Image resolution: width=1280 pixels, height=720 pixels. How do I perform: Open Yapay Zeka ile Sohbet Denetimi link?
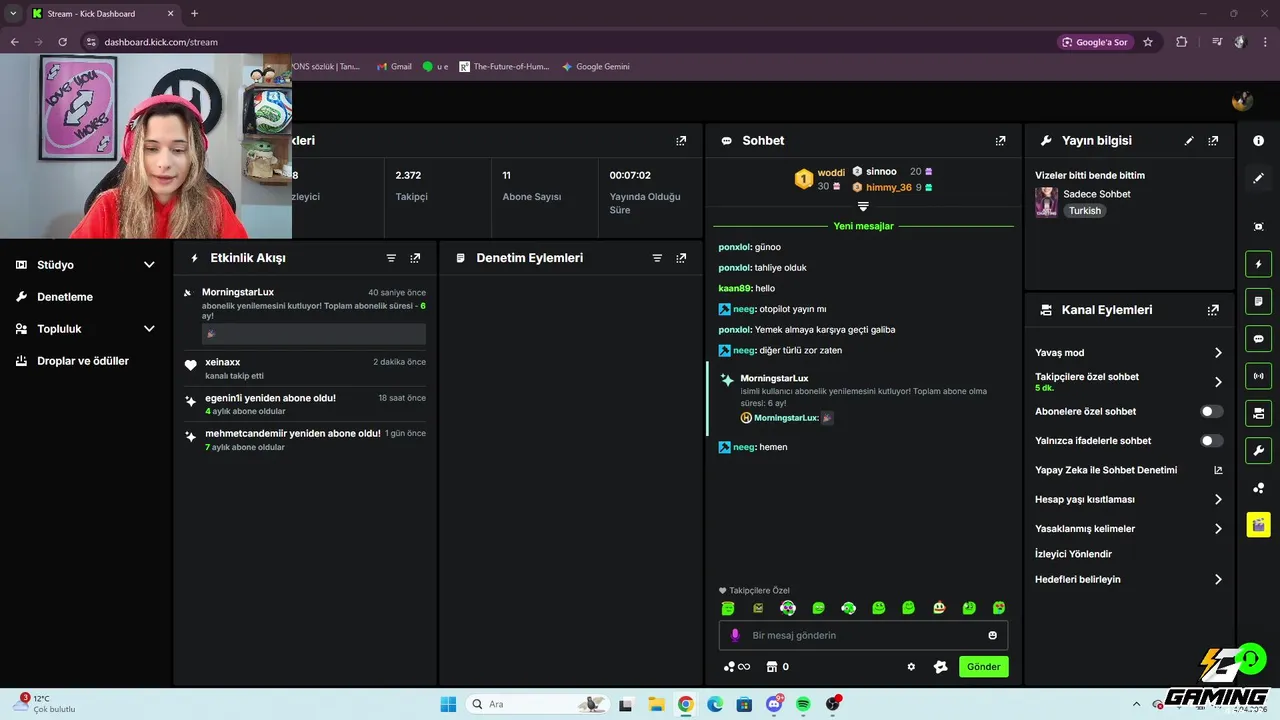[1129, 470]
